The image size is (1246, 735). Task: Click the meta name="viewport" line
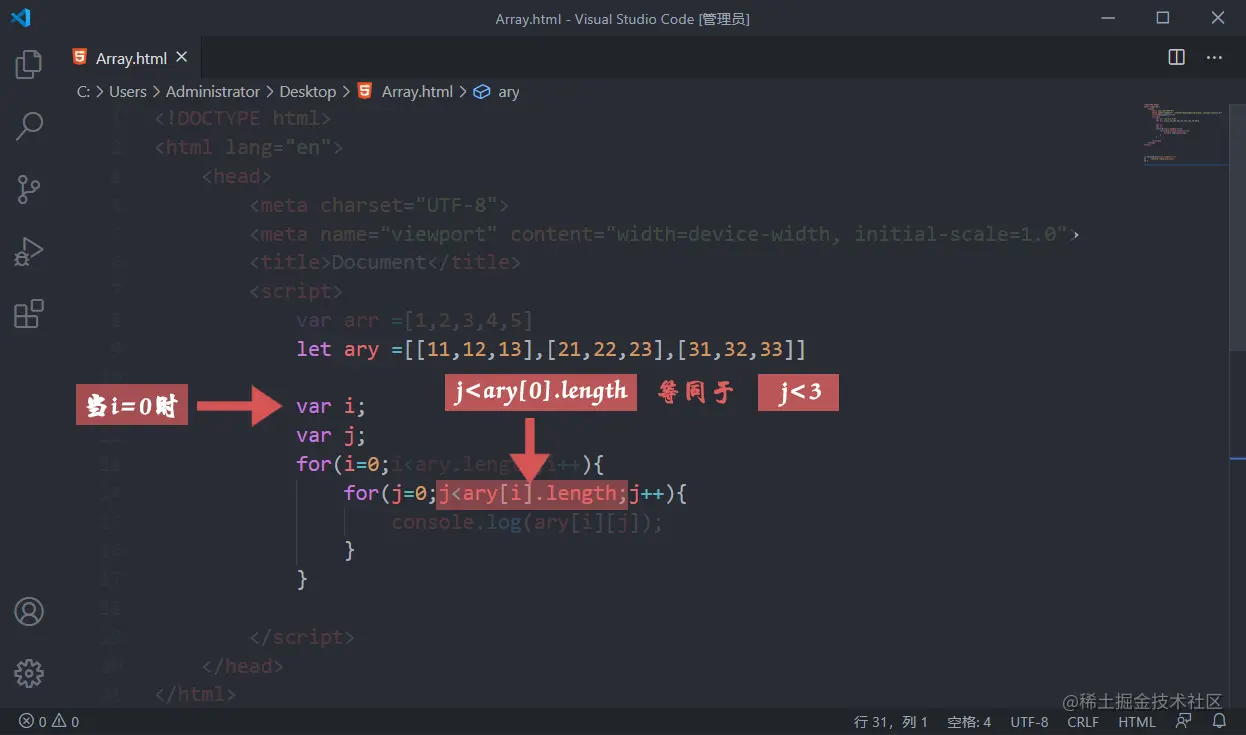pyautogui.click(x=664, y=234)
